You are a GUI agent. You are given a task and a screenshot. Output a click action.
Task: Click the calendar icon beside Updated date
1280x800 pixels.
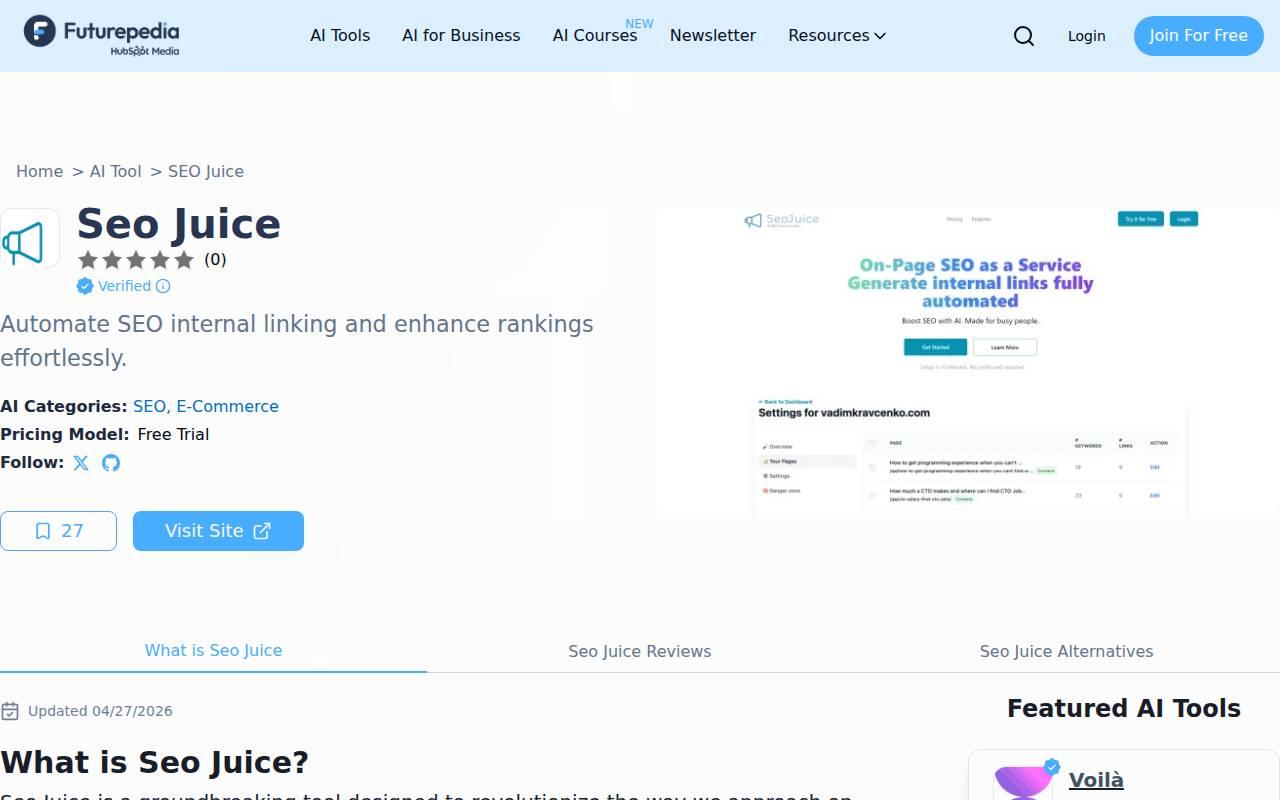[10, 711]
